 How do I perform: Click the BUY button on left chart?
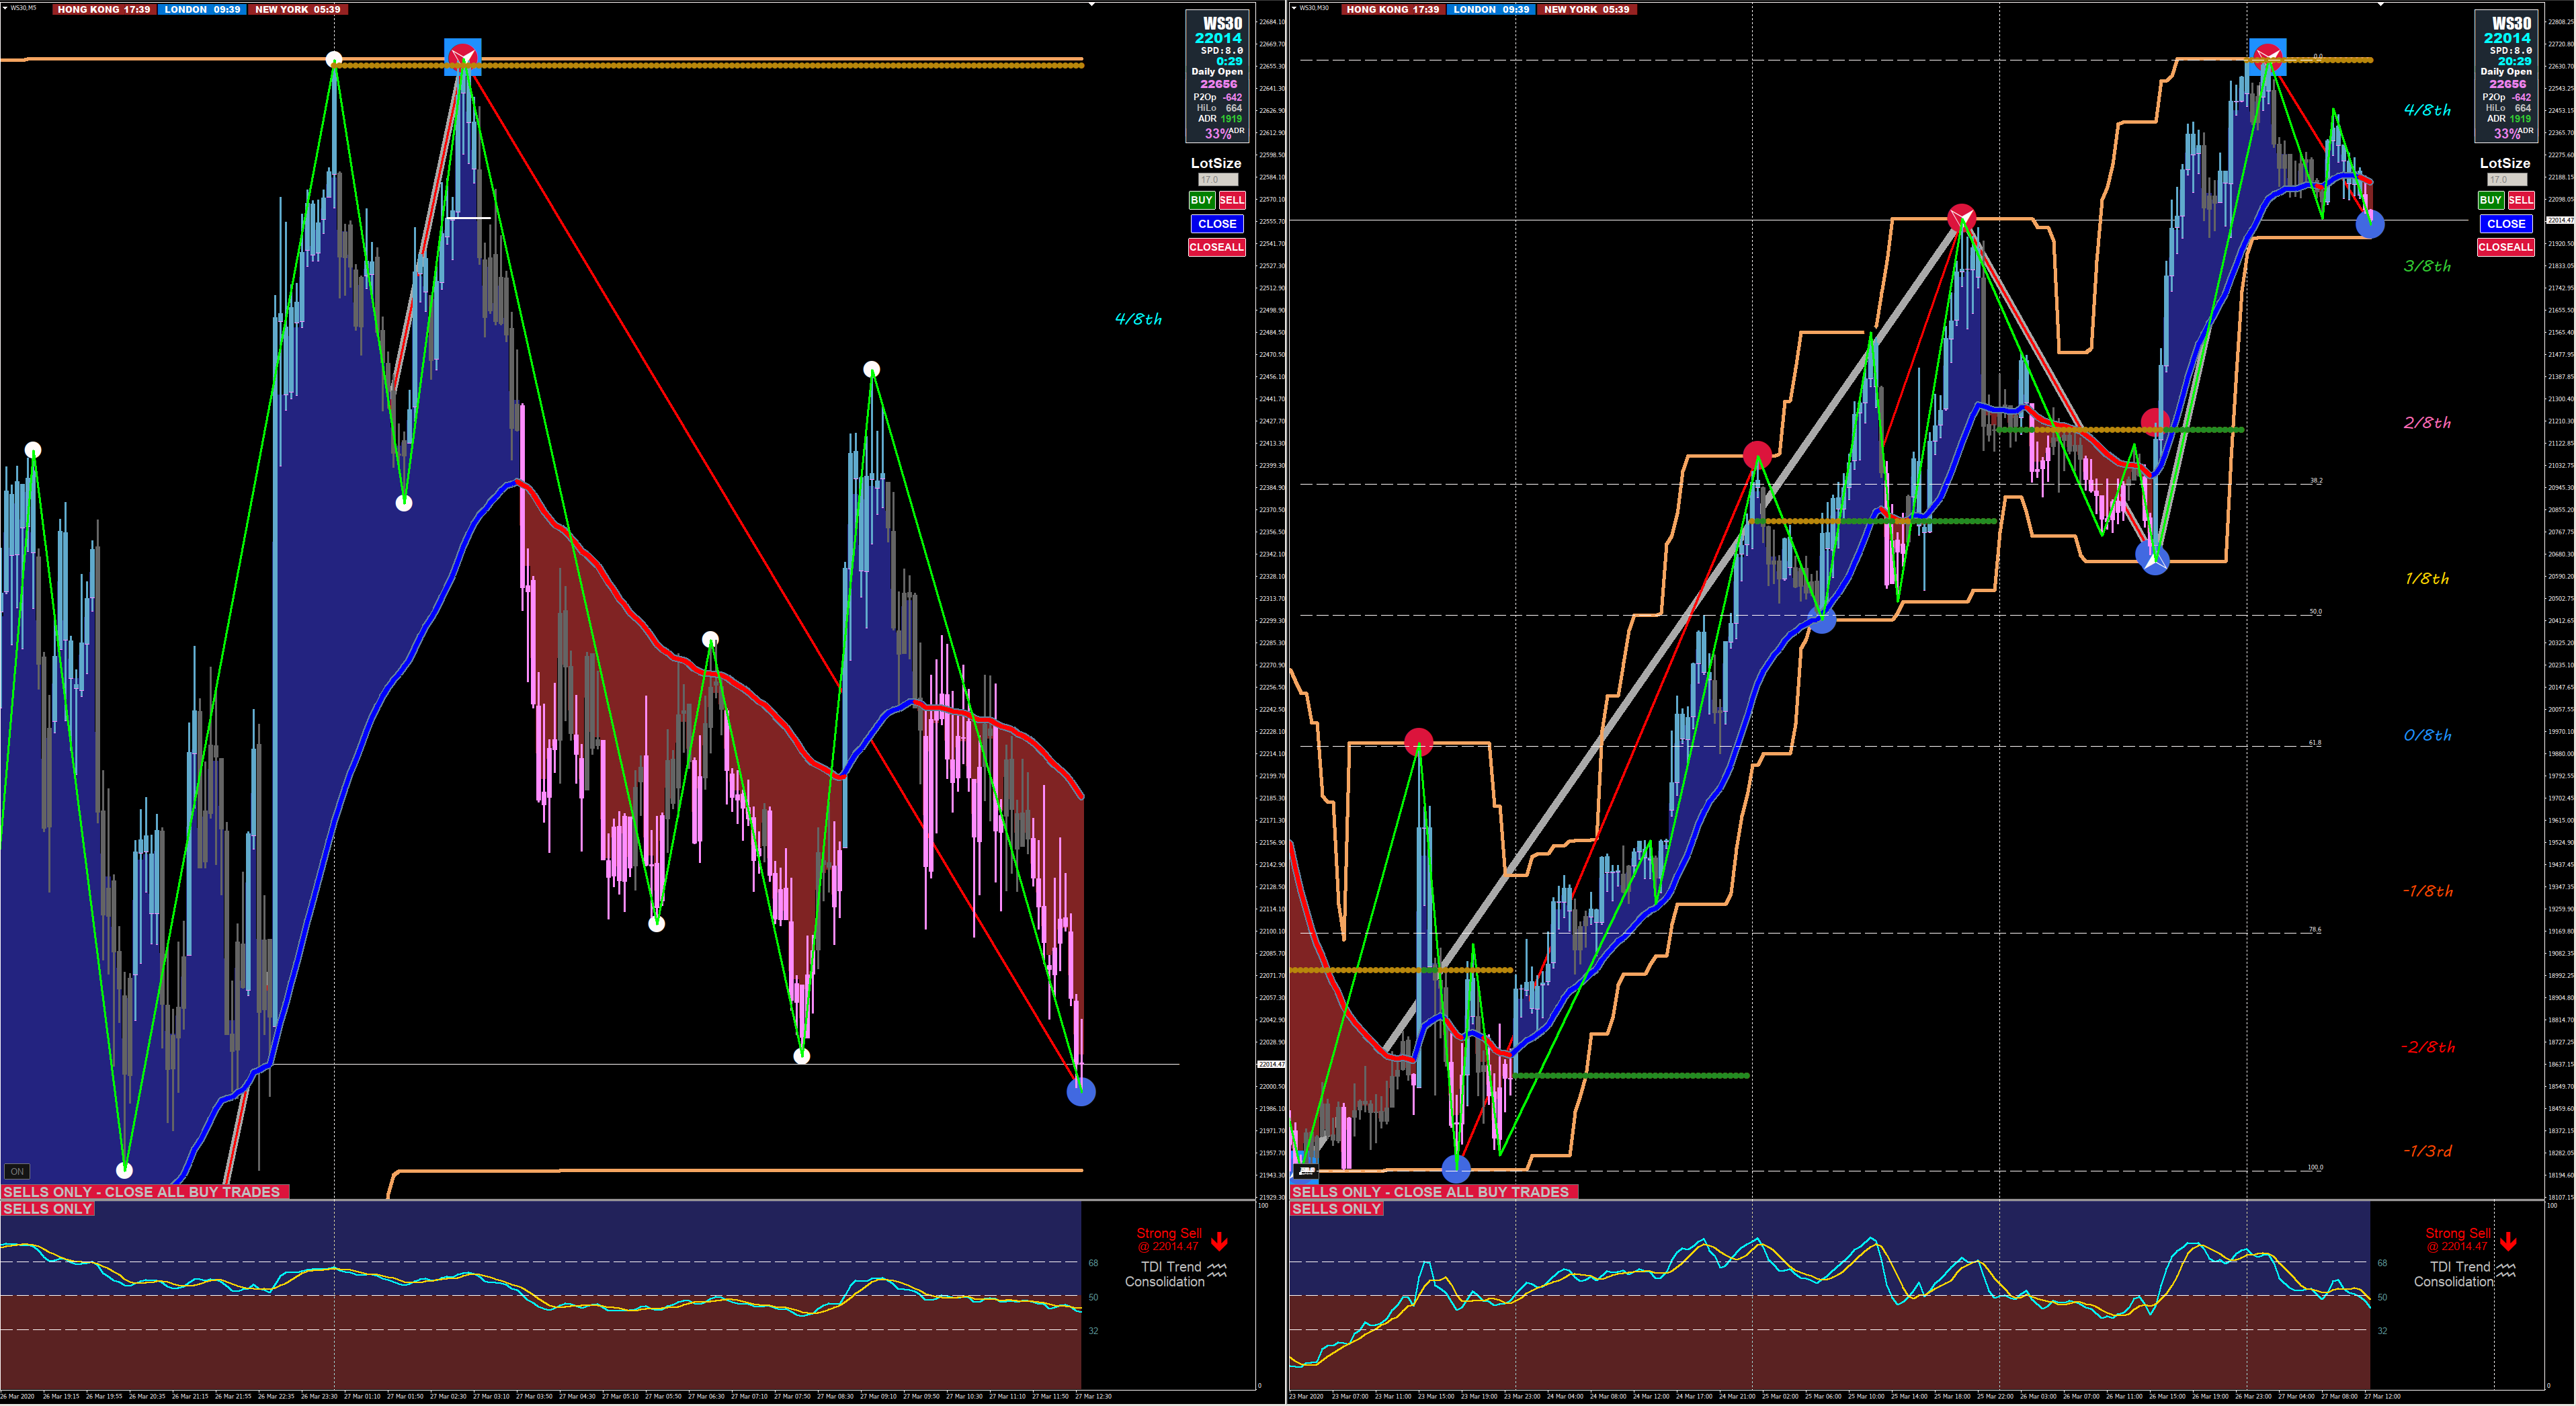click(1201, 200)
